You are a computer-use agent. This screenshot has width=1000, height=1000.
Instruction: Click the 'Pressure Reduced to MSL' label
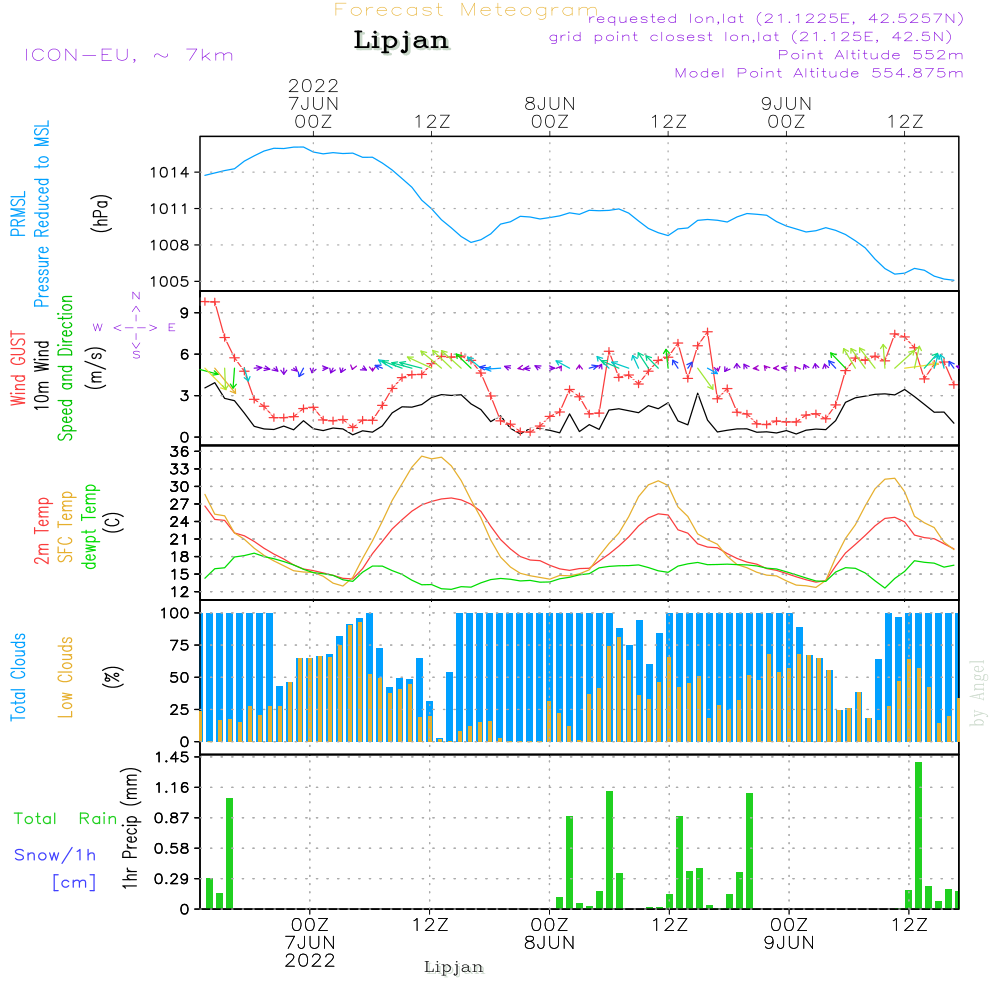click(x=41, y=214)
